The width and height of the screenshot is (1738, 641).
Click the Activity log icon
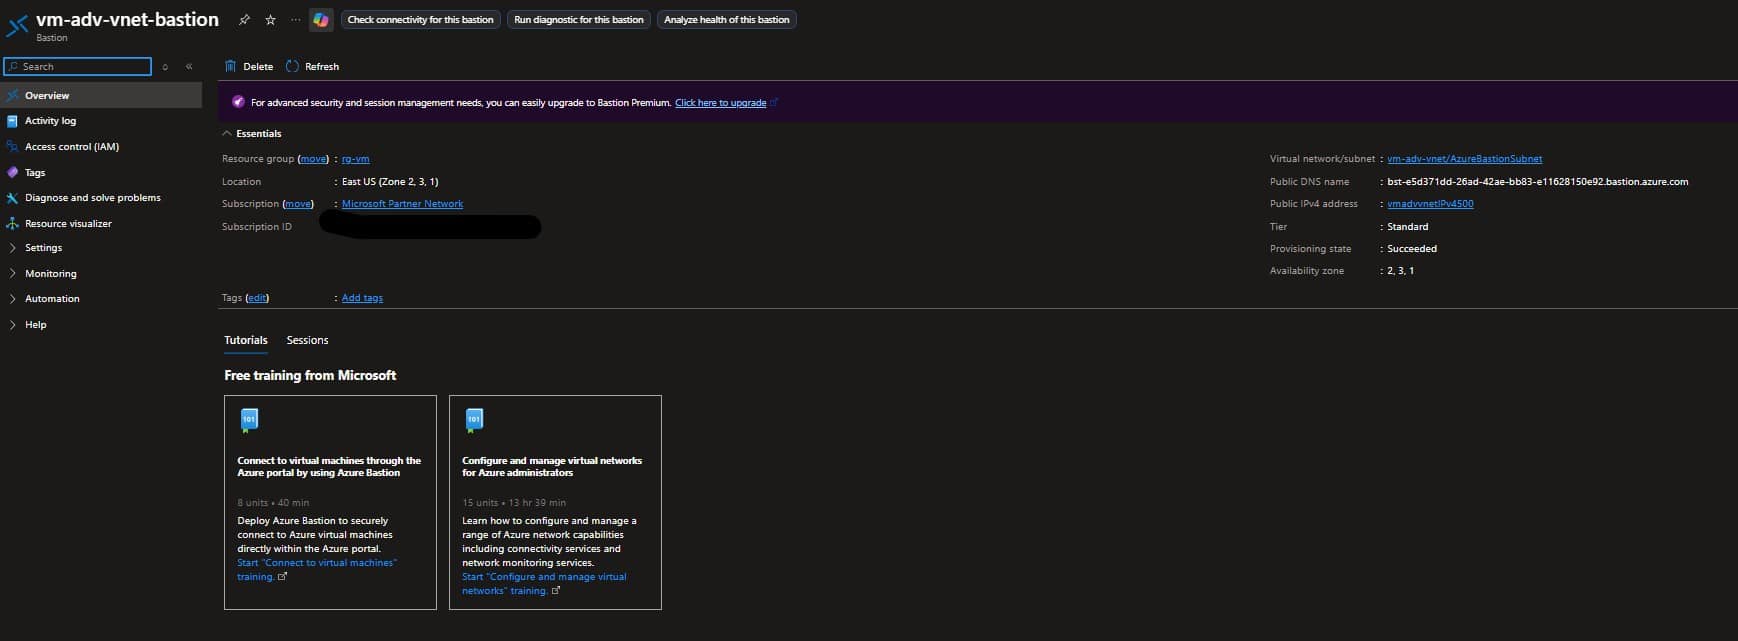tap(12, 121)
